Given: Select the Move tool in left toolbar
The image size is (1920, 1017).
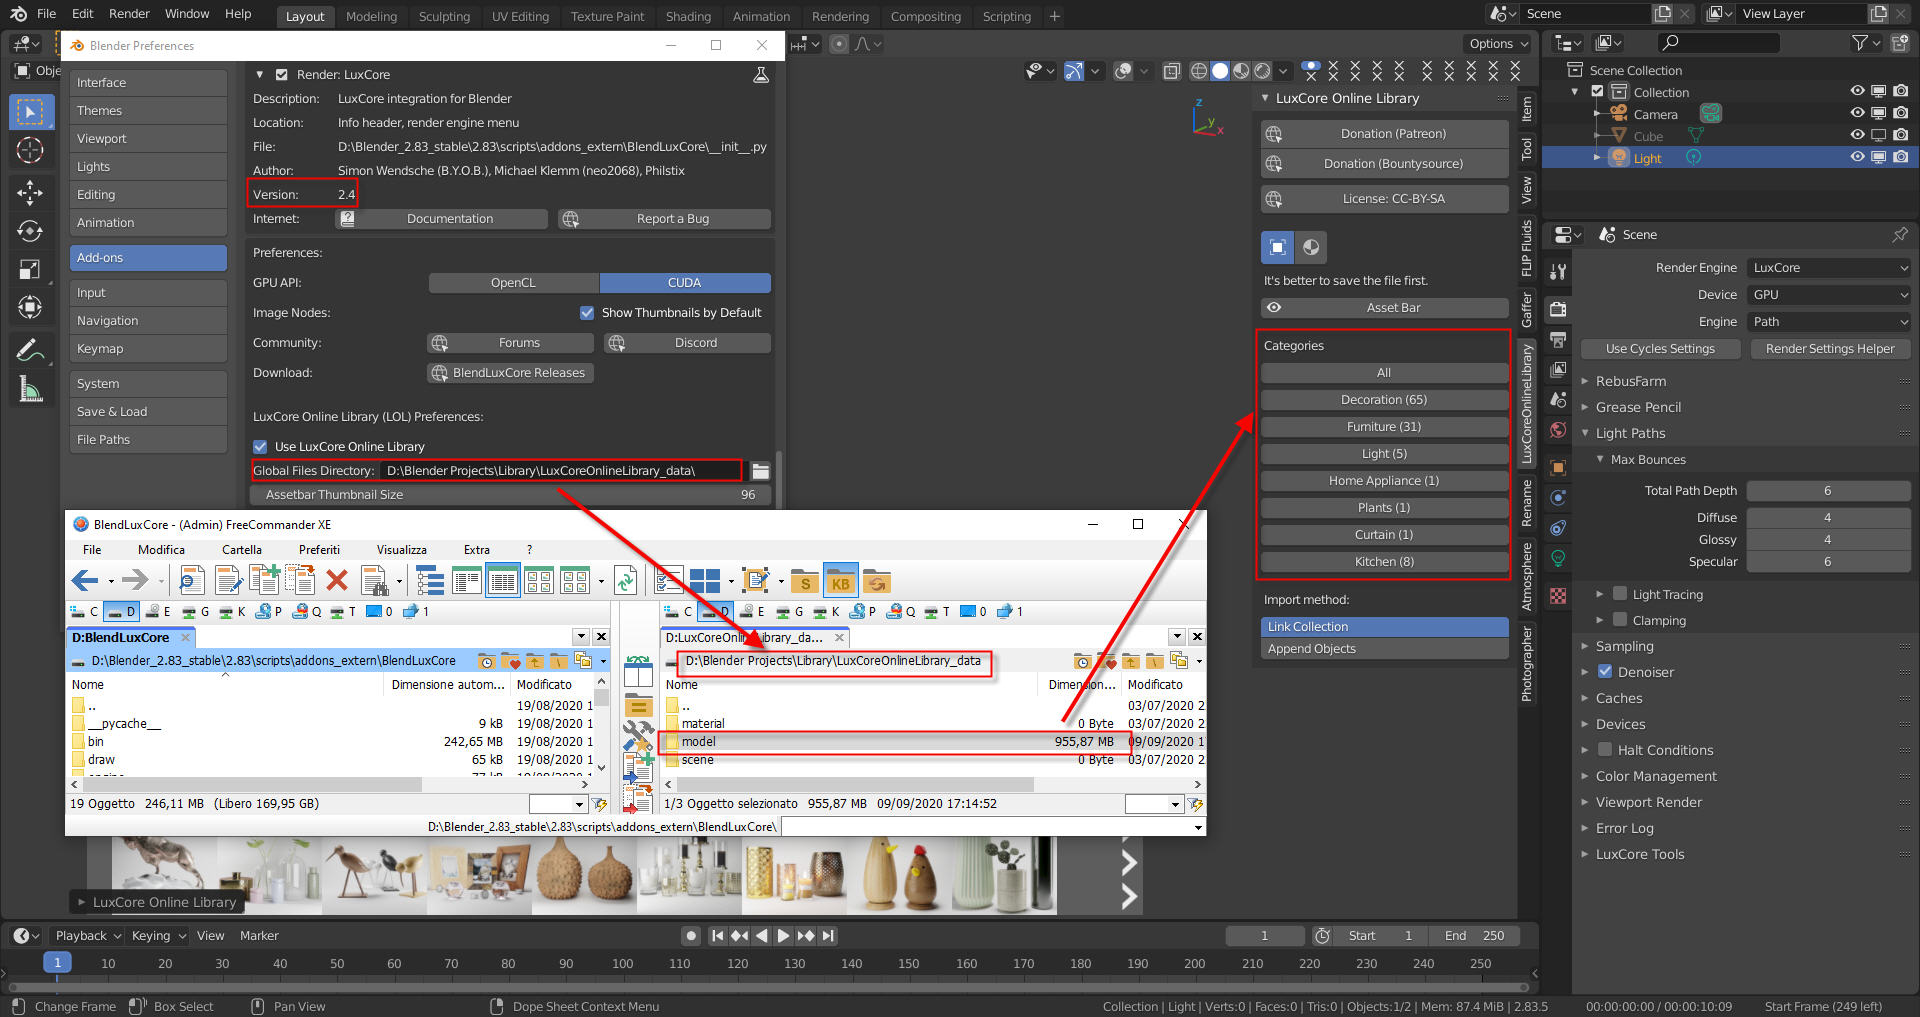Looking at the screenshot, I should click(x=30, y=192).
